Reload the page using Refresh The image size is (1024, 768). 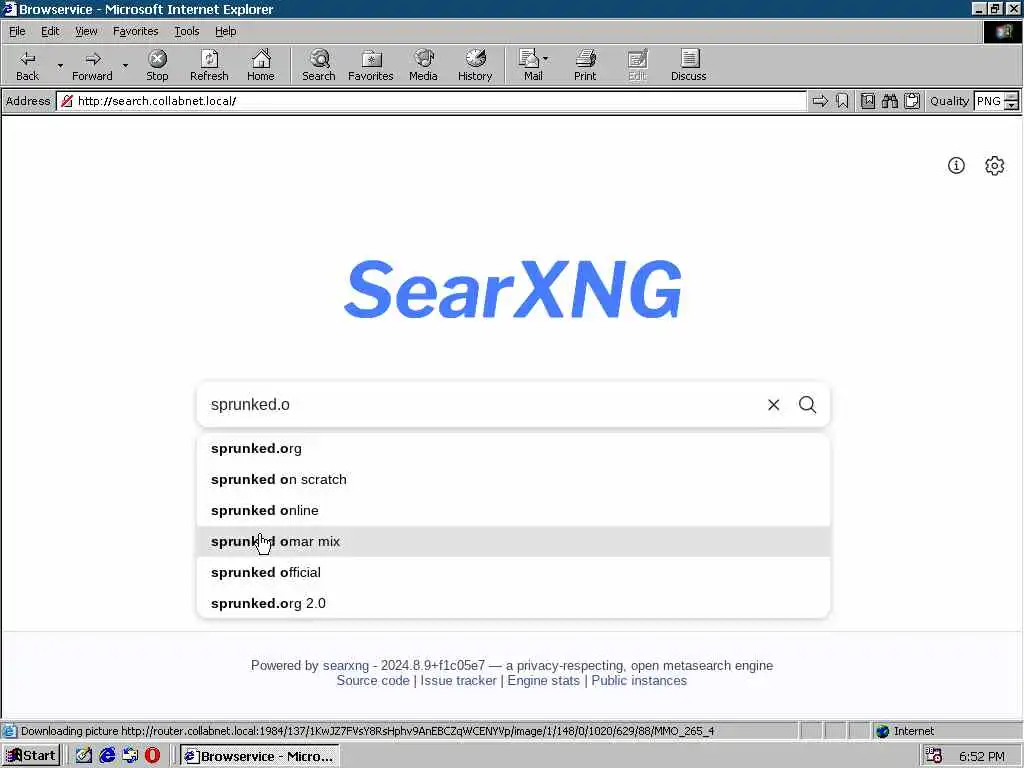(x=209, y=65)
